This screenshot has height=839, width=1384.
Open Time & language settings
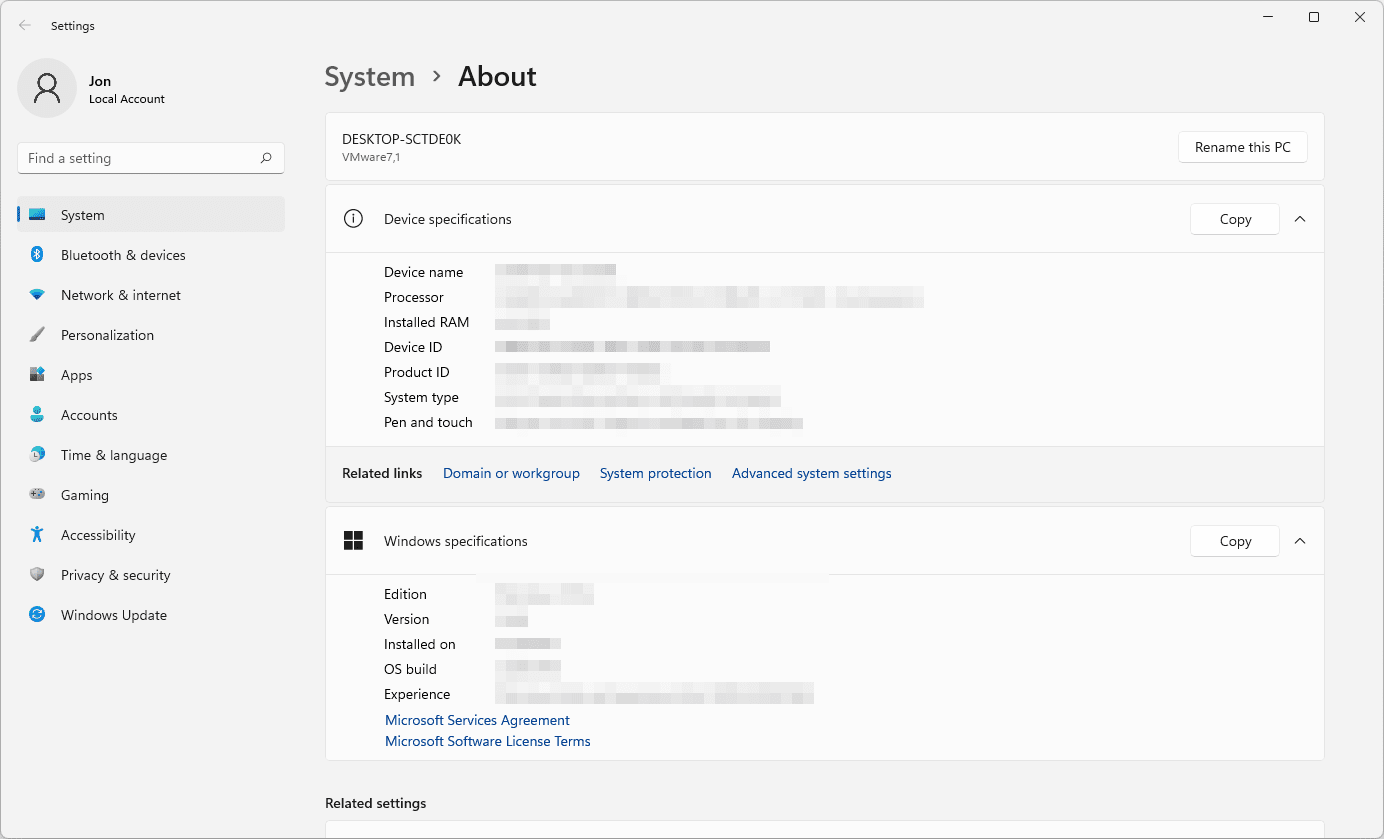click(151, 455)
